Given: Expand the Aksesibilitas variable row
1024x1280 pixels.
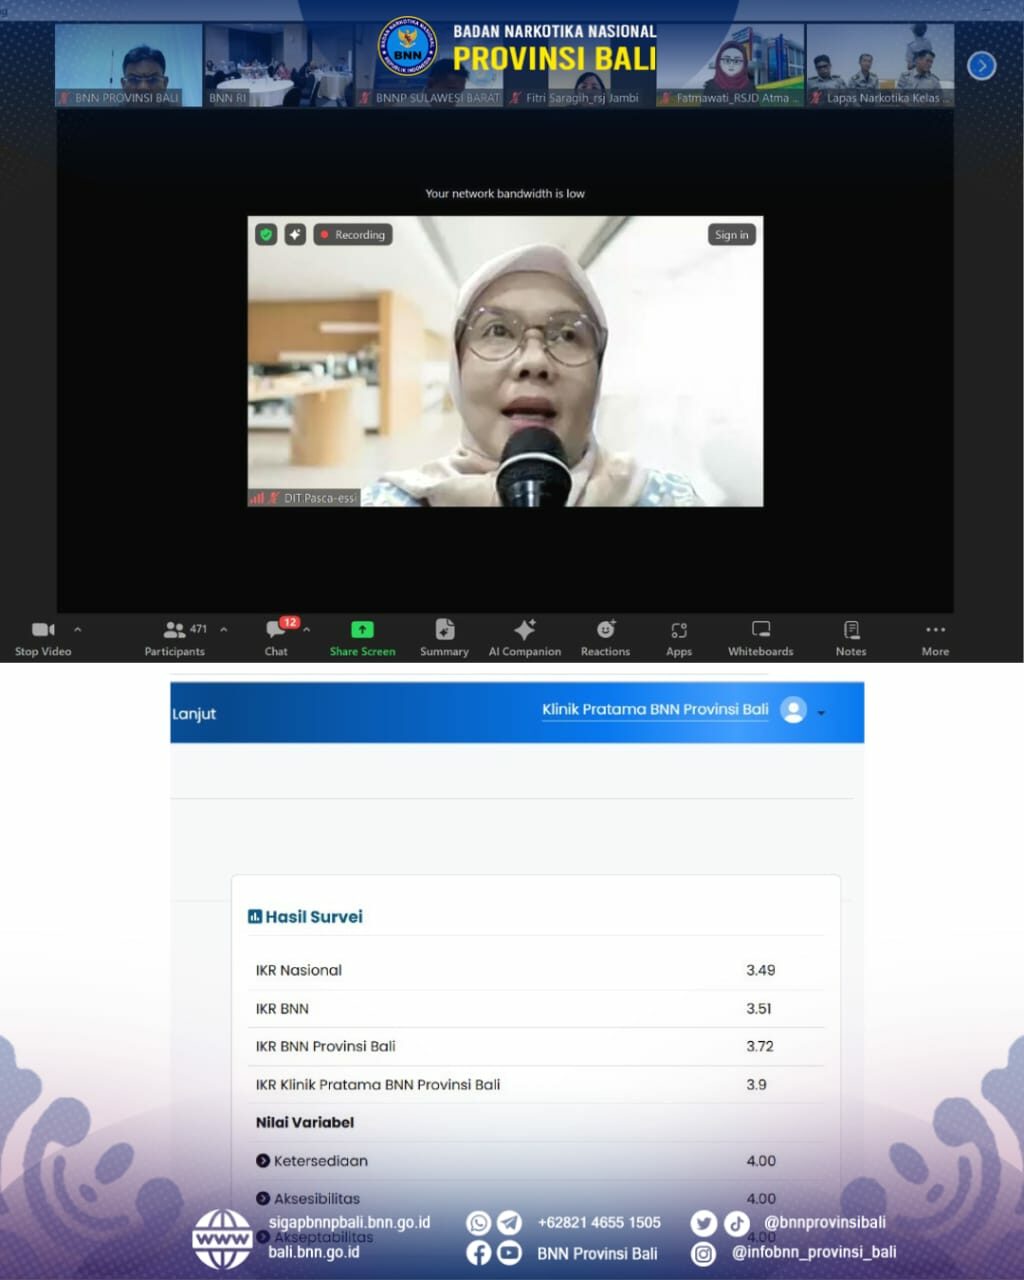Looking at the screenshot, I should (263, 1198).
